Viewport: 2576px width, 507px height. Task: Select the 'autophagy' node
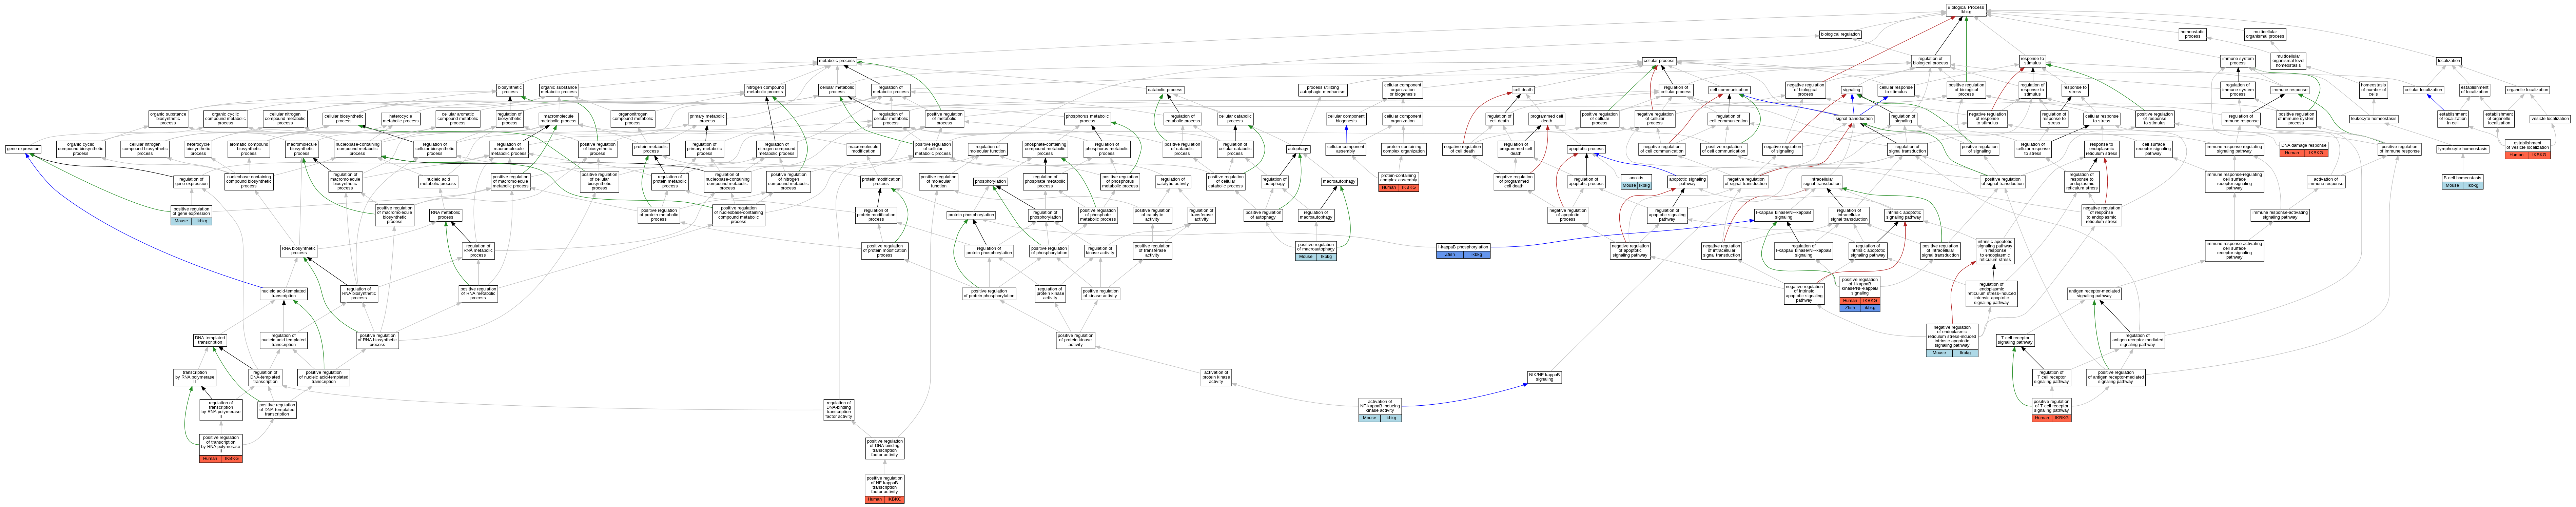pos(1298,149)
